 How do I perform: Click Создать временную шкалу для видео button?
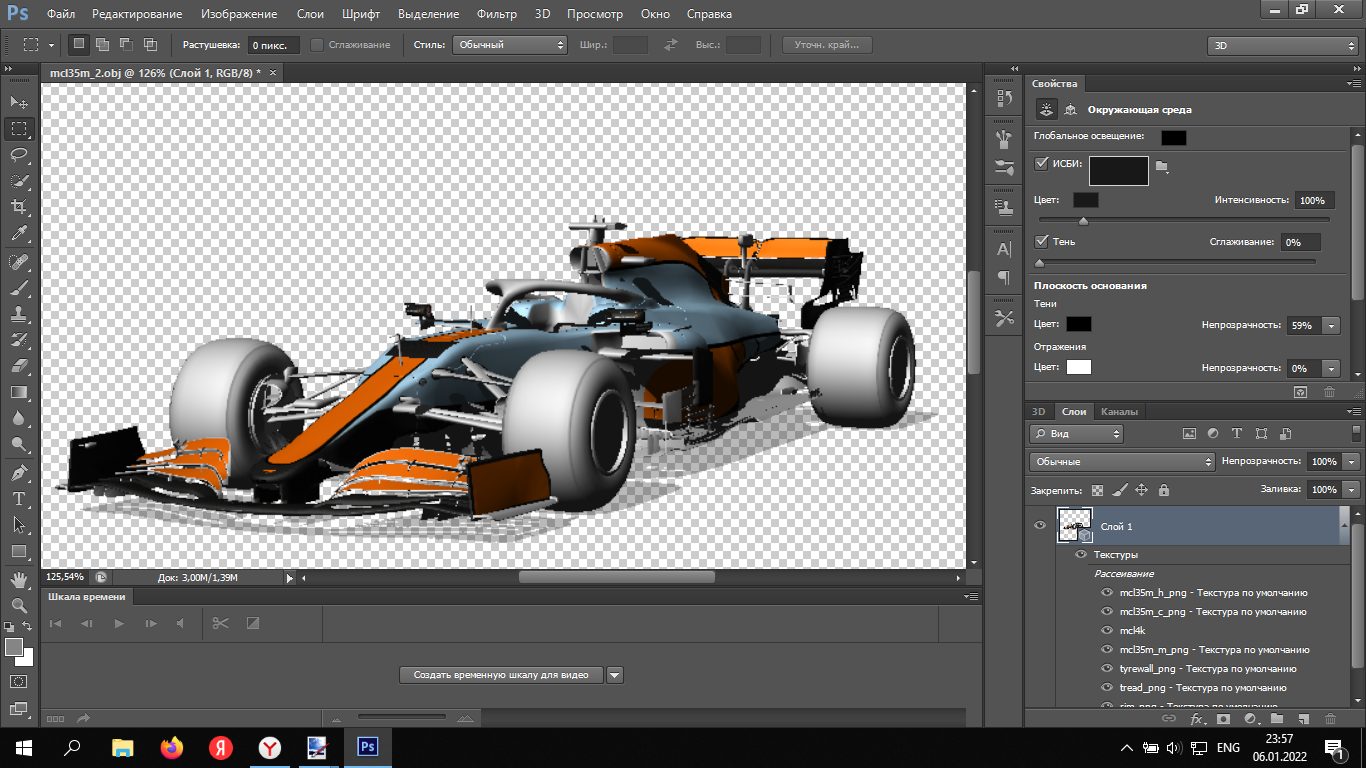pos(501,675)
